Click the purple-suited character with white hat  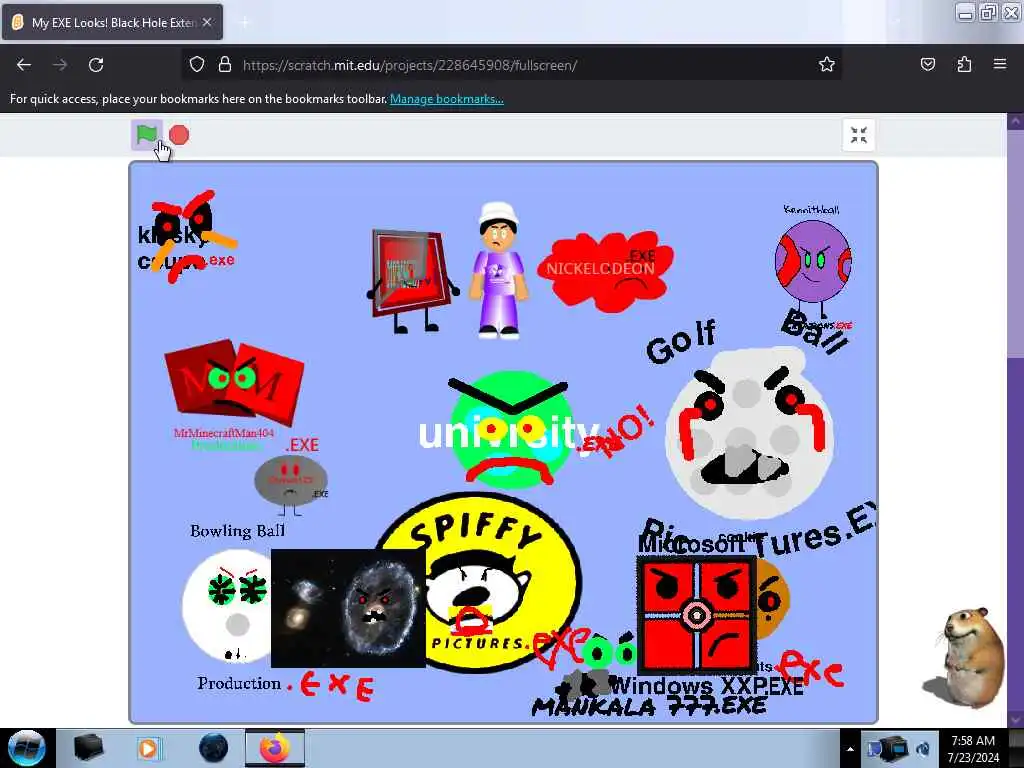click(499, 270)
